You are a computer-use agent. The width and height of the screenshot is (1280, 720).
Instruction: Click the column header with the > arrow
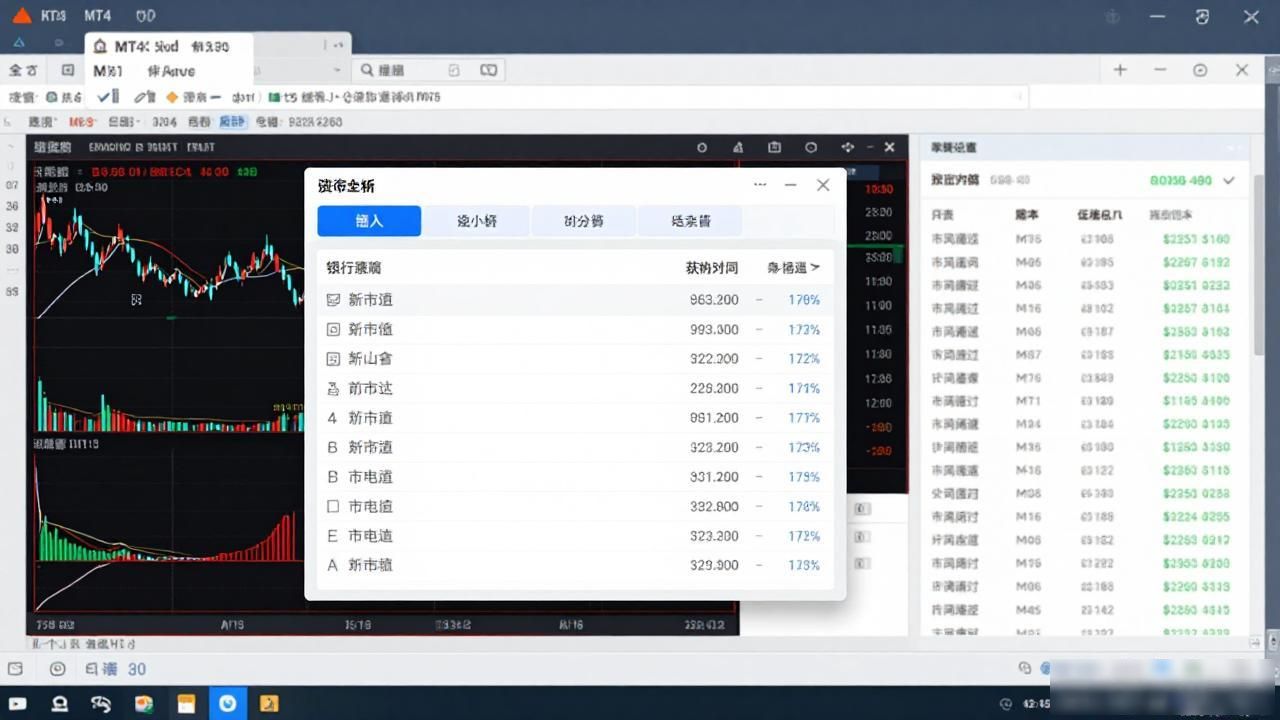(x=793, y=267)
